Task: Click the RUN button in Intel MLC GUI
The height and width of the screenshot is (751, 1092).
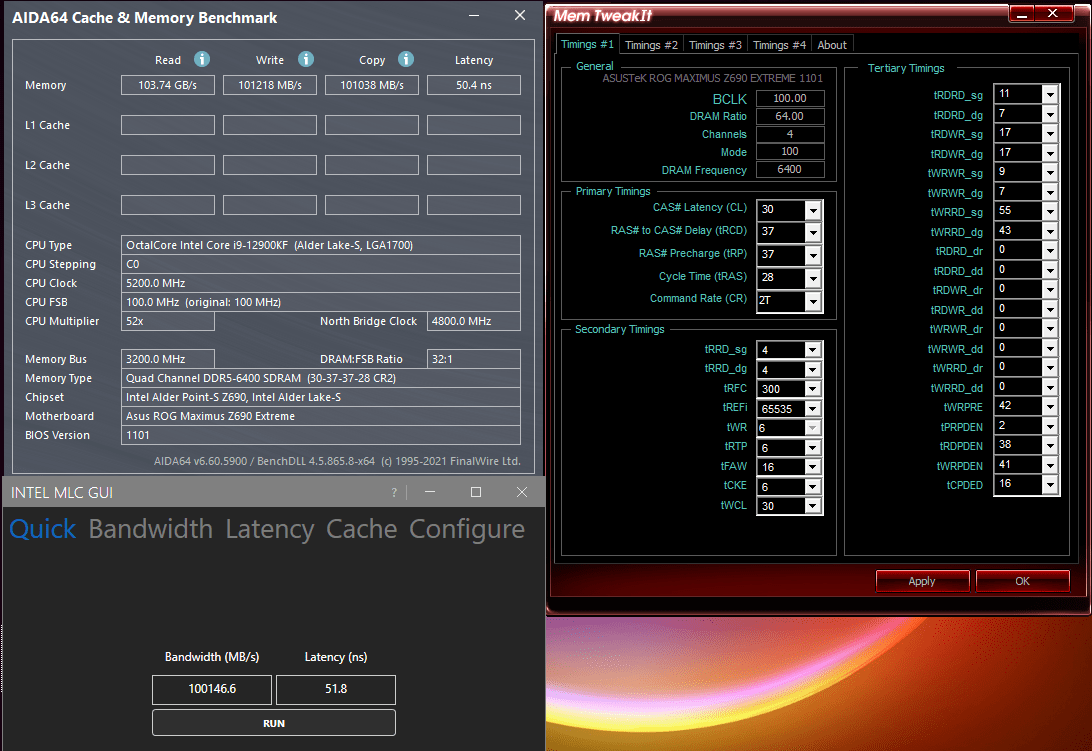Action: pyautogui.click(x=274, y=723)
